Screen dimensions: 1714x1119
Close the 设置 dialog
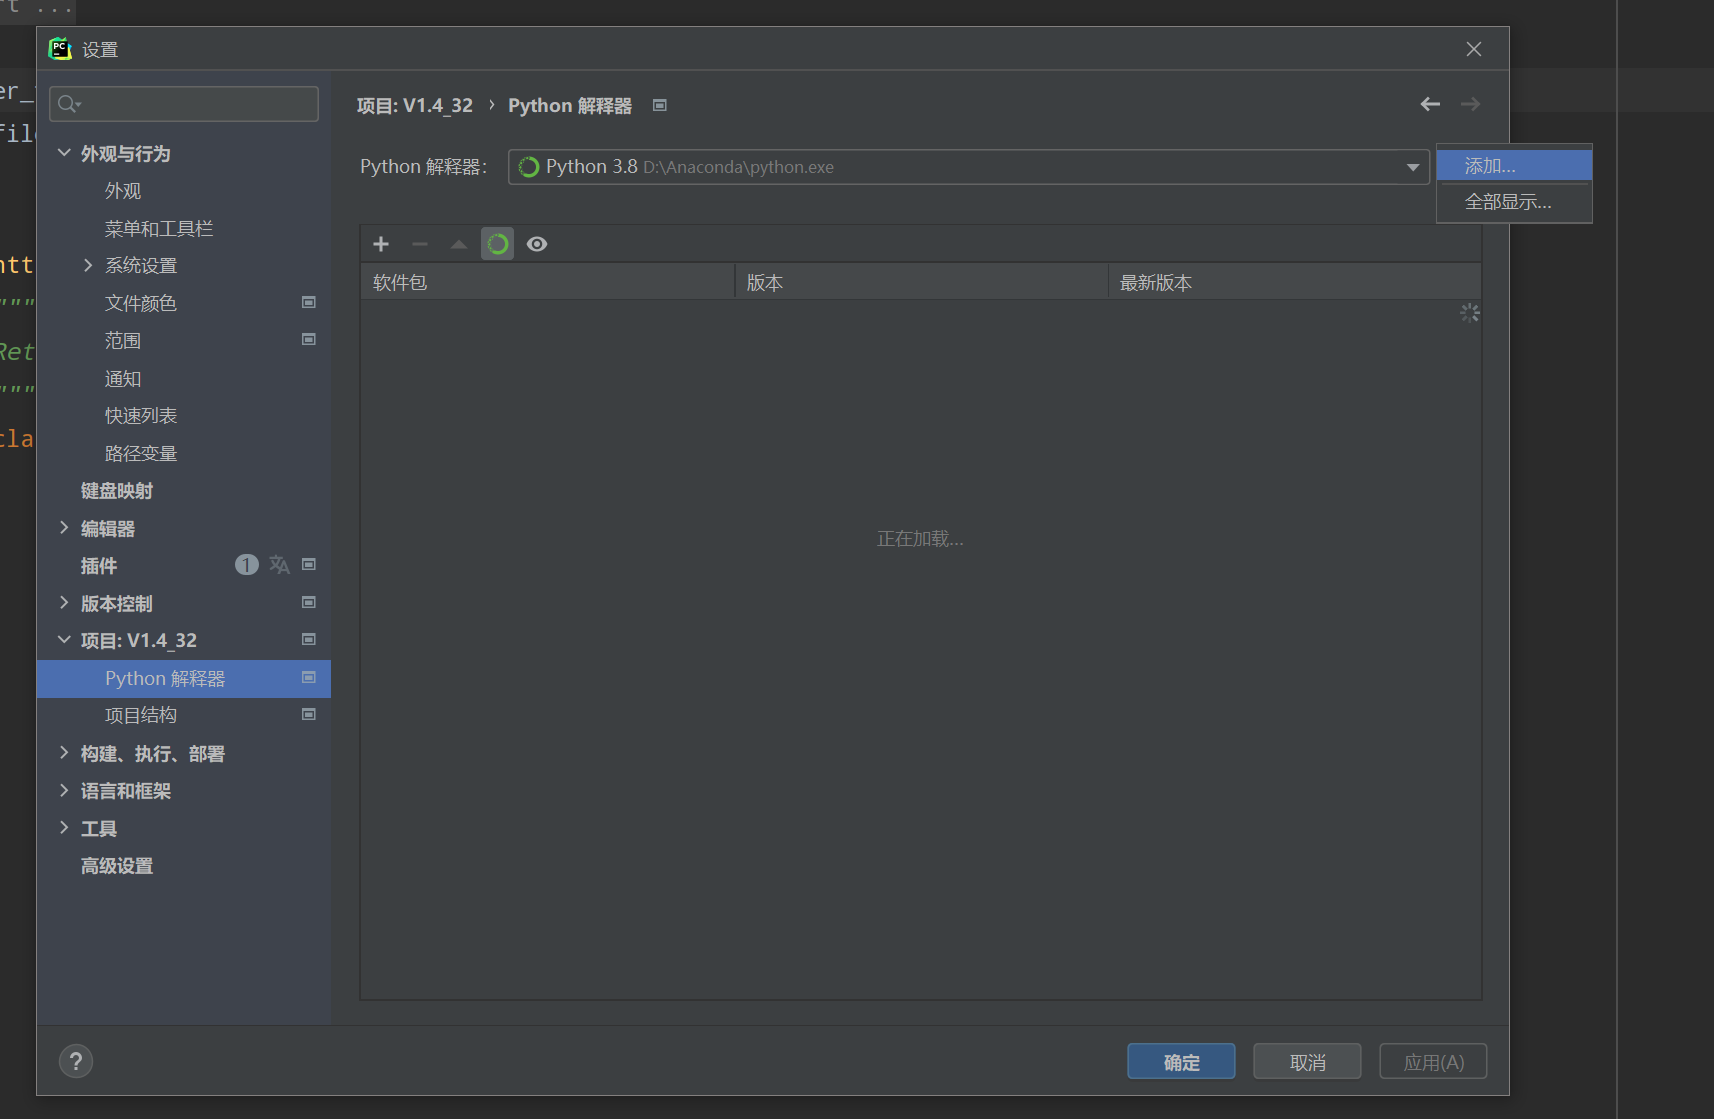[1474, 49]
